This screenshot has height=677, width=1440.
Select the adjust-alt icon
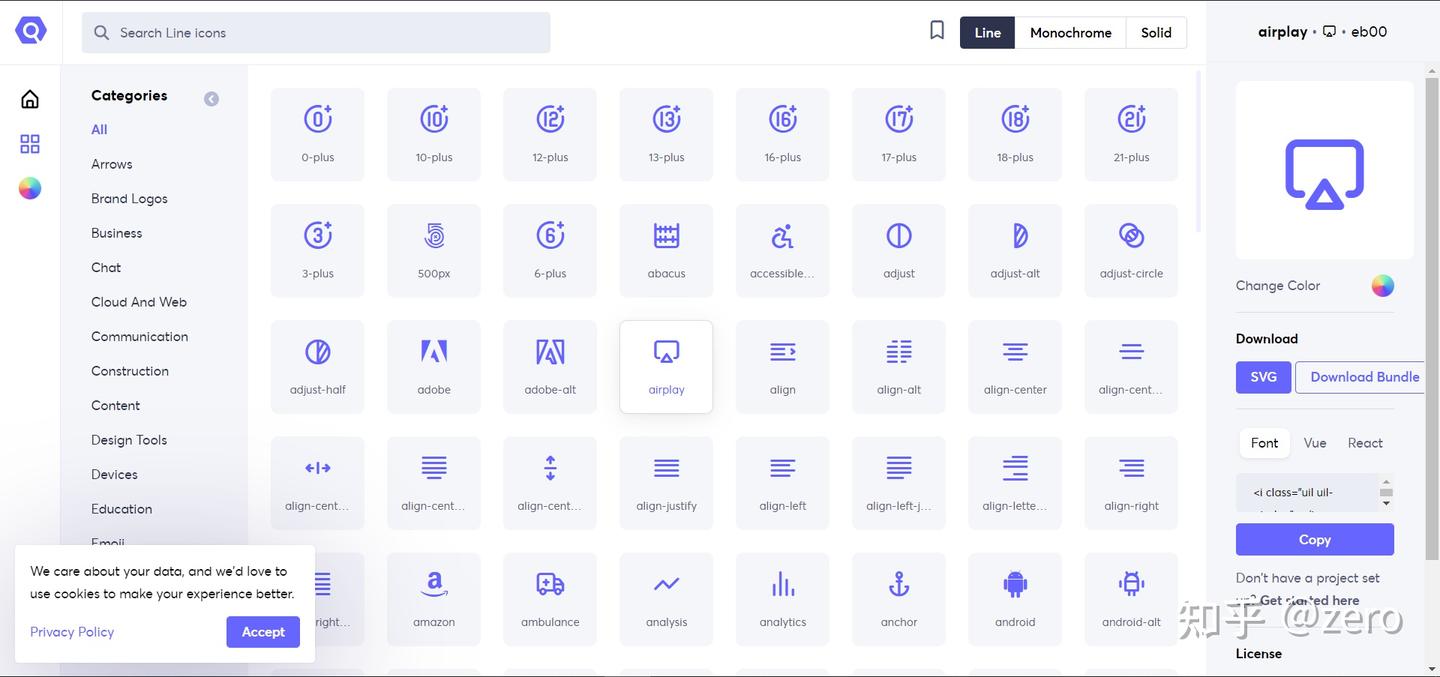coord(1015,250)
